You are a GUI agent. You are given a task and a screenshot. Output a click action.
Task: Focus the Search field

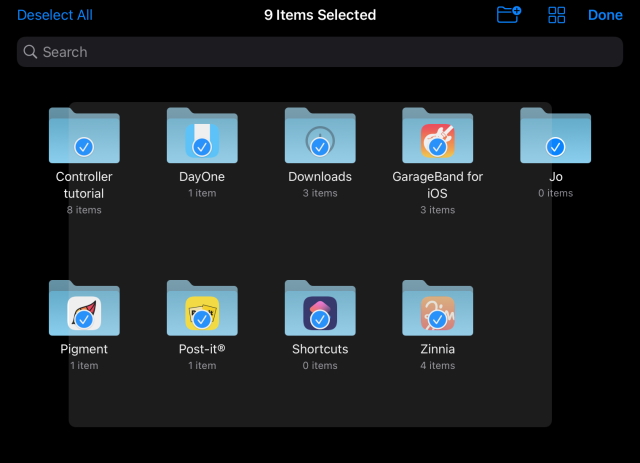[x=320, y=52]
